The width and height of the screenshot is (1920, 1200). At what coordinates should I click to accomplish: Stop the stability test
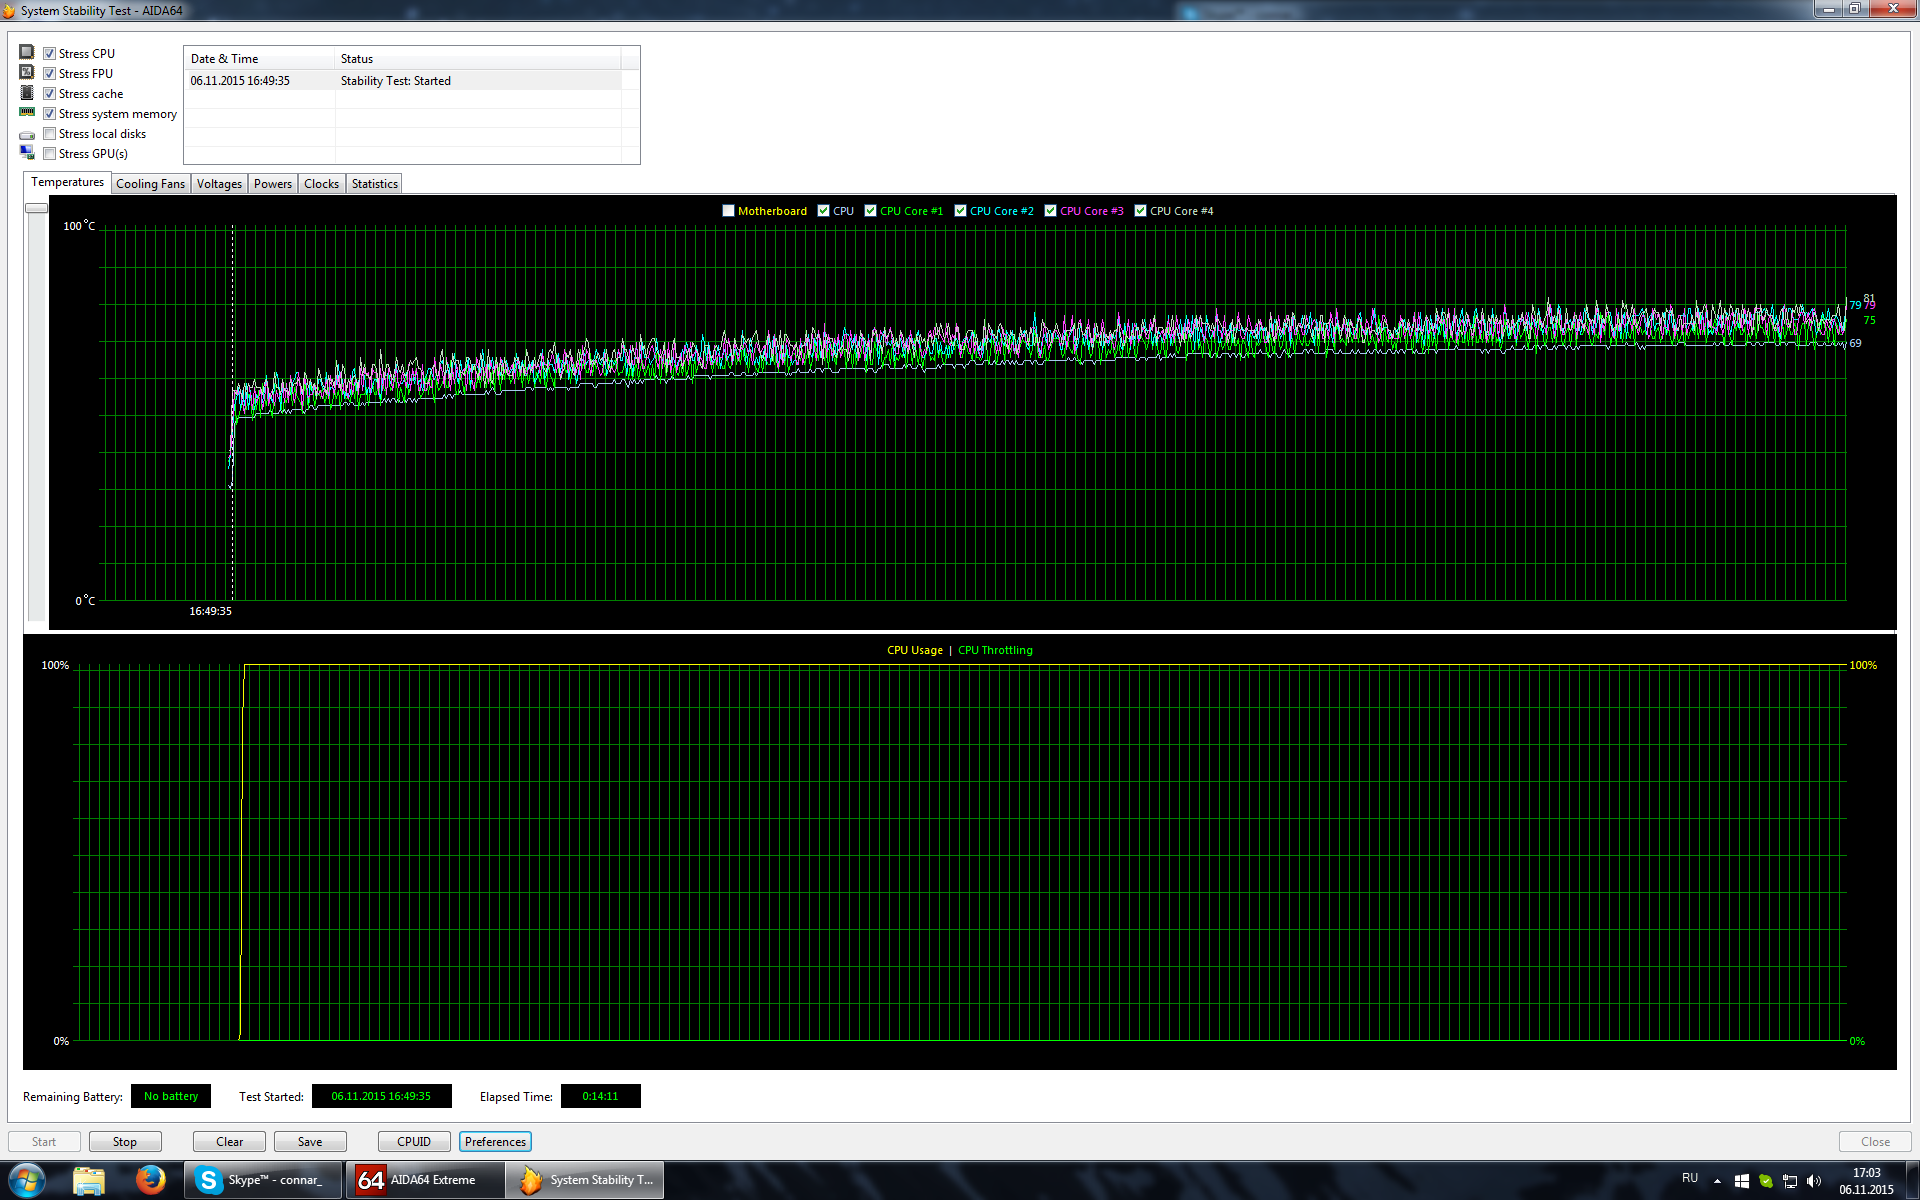(125, 1142)
